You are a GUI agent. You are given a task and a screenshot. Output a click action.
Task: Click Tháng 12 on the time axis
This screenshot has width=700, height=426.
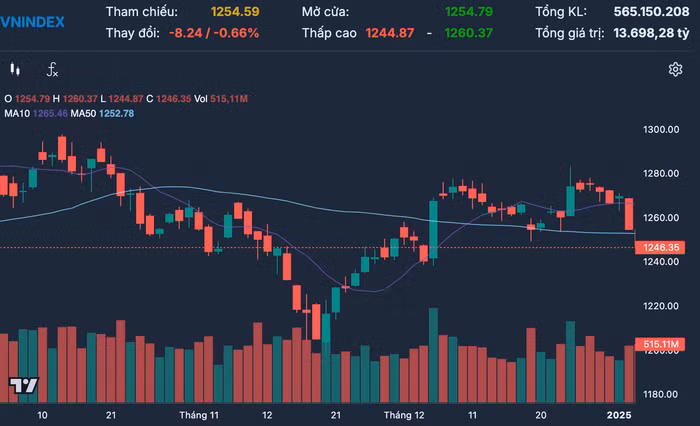pos(404,414)
